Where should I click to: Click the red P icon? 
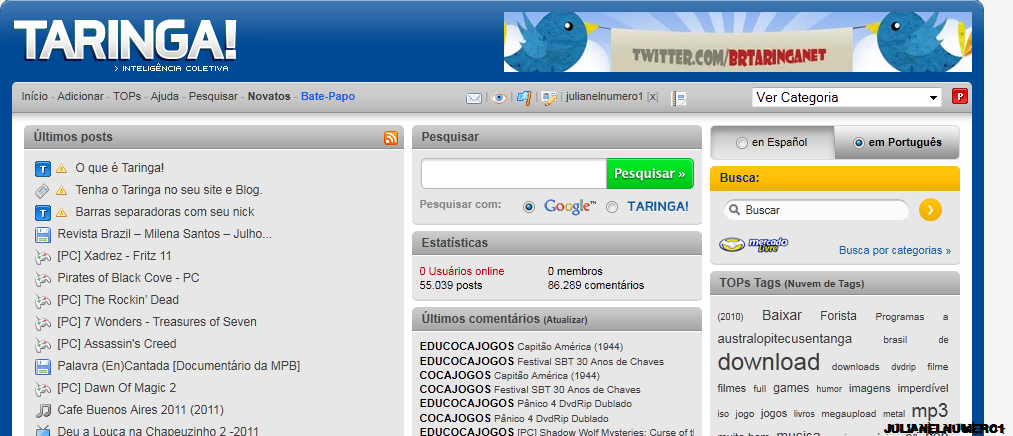(x=960, y=97)
